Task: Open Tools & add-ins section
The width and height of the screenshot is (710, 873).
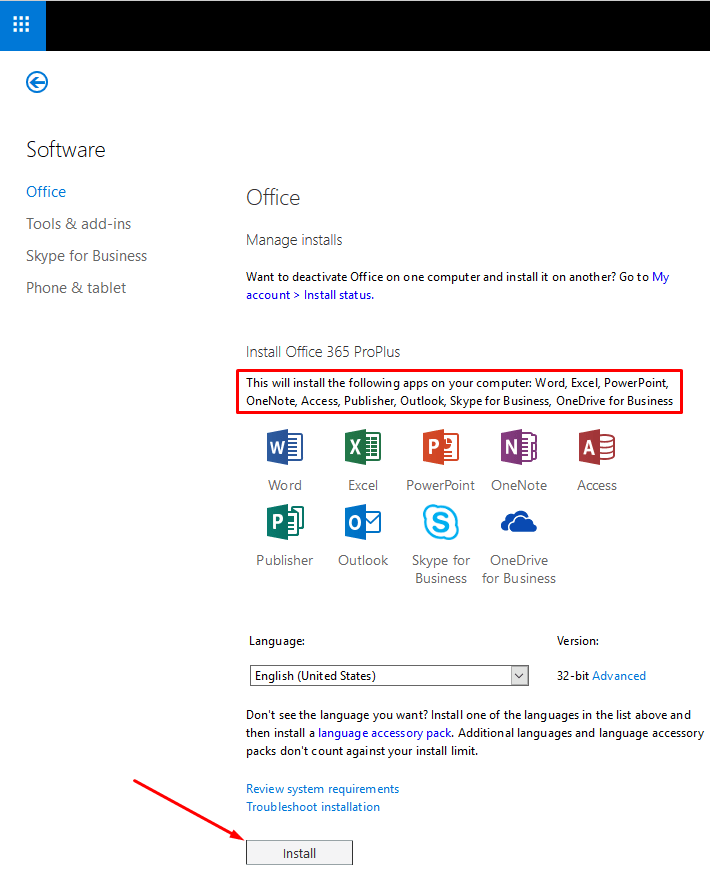Action: 79,224
